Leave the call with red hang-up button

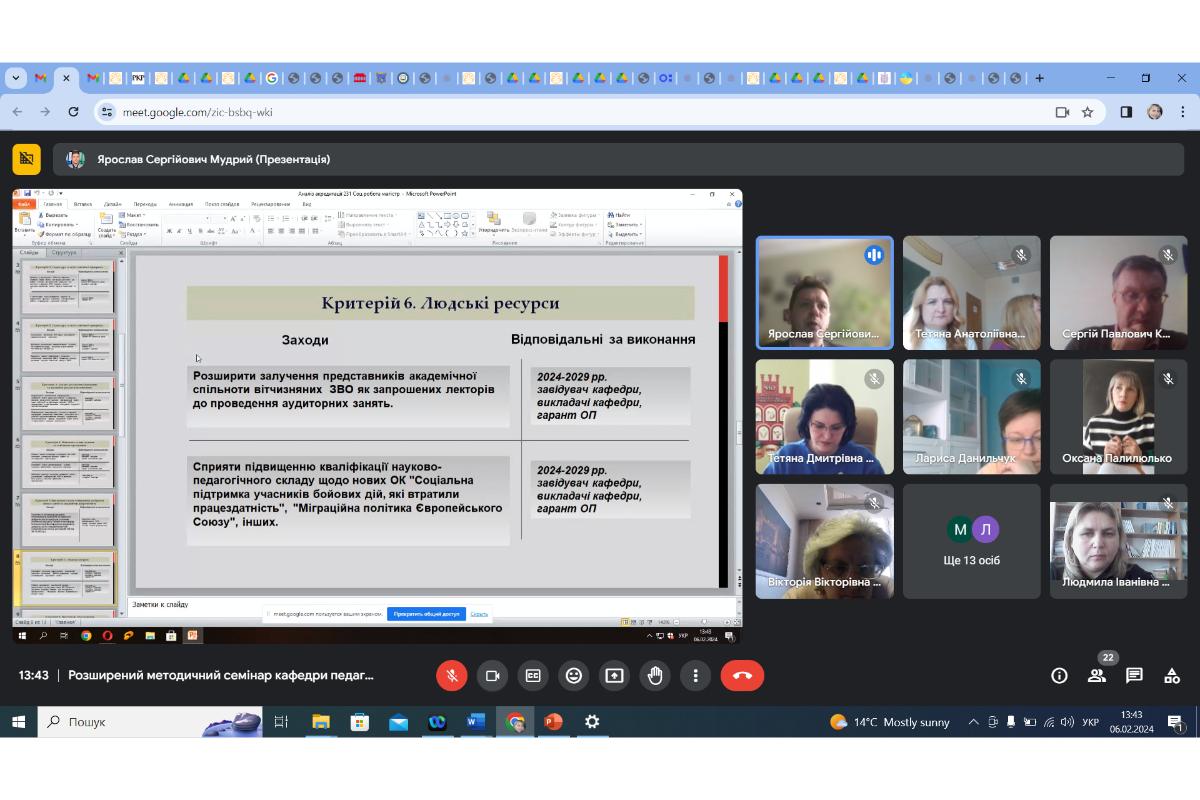742,676
